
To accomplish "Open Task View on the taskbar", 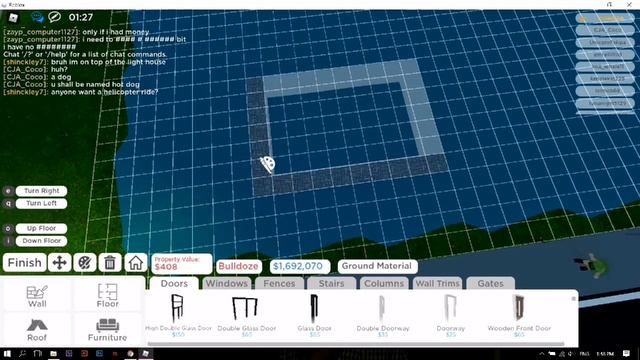I will (38, 353).
